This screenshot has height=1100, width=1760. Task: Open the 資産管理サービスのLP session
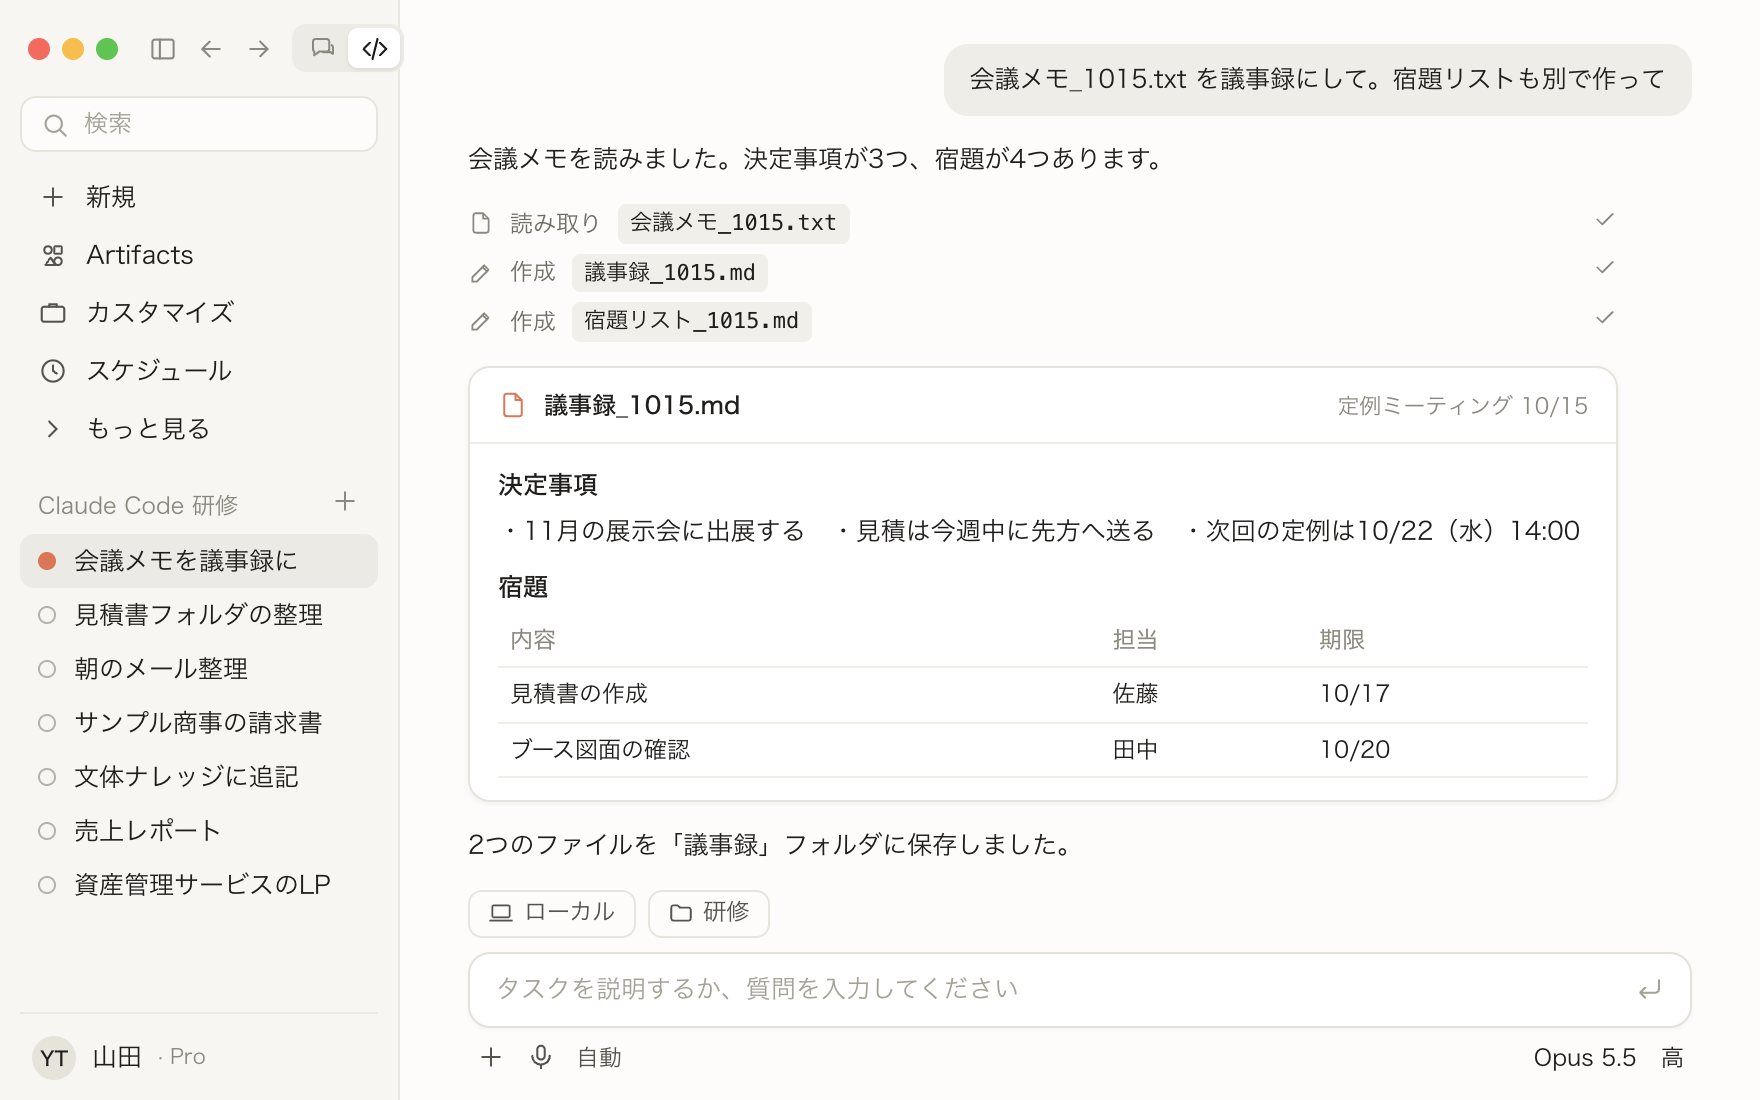pos(199,885)
